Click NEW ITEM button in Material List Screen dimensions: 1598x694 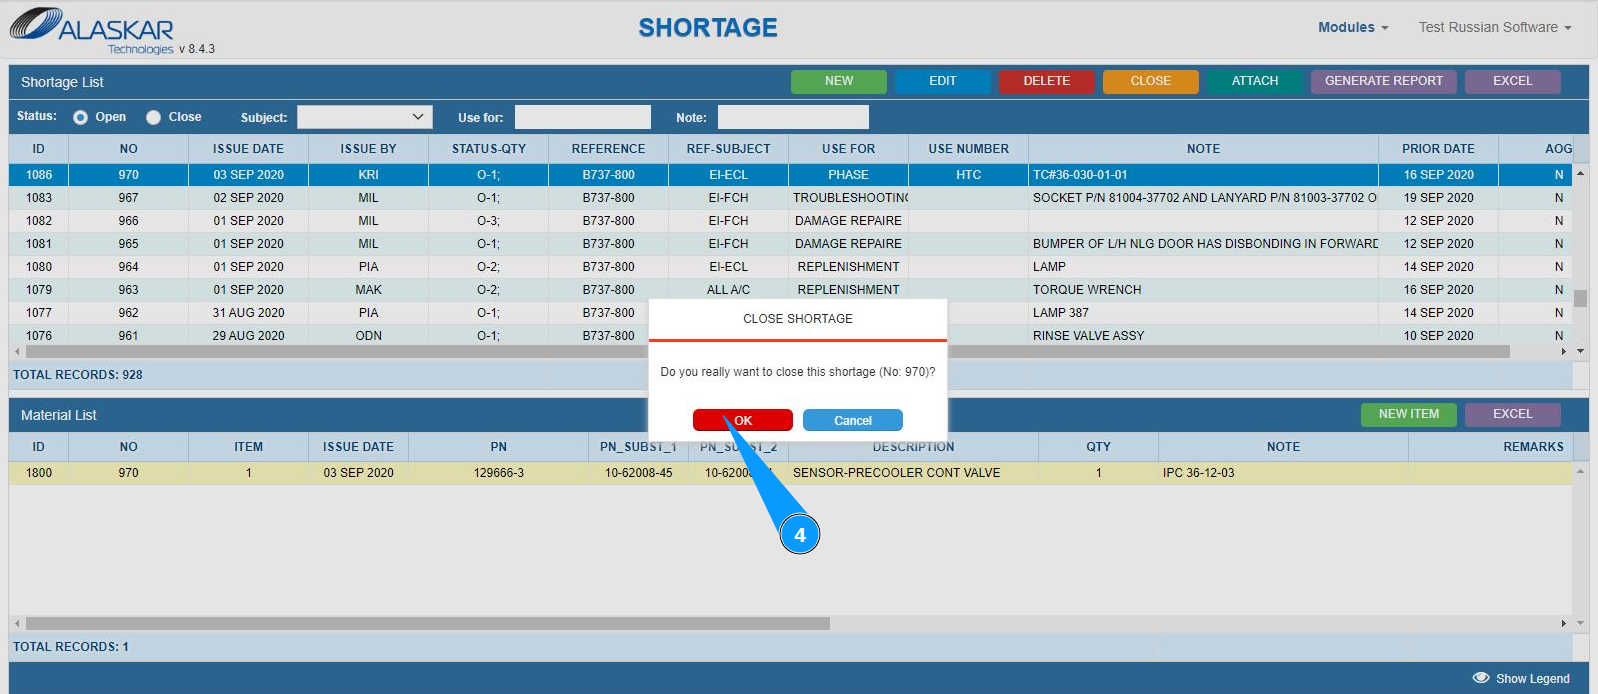(x=1409, y=414)
